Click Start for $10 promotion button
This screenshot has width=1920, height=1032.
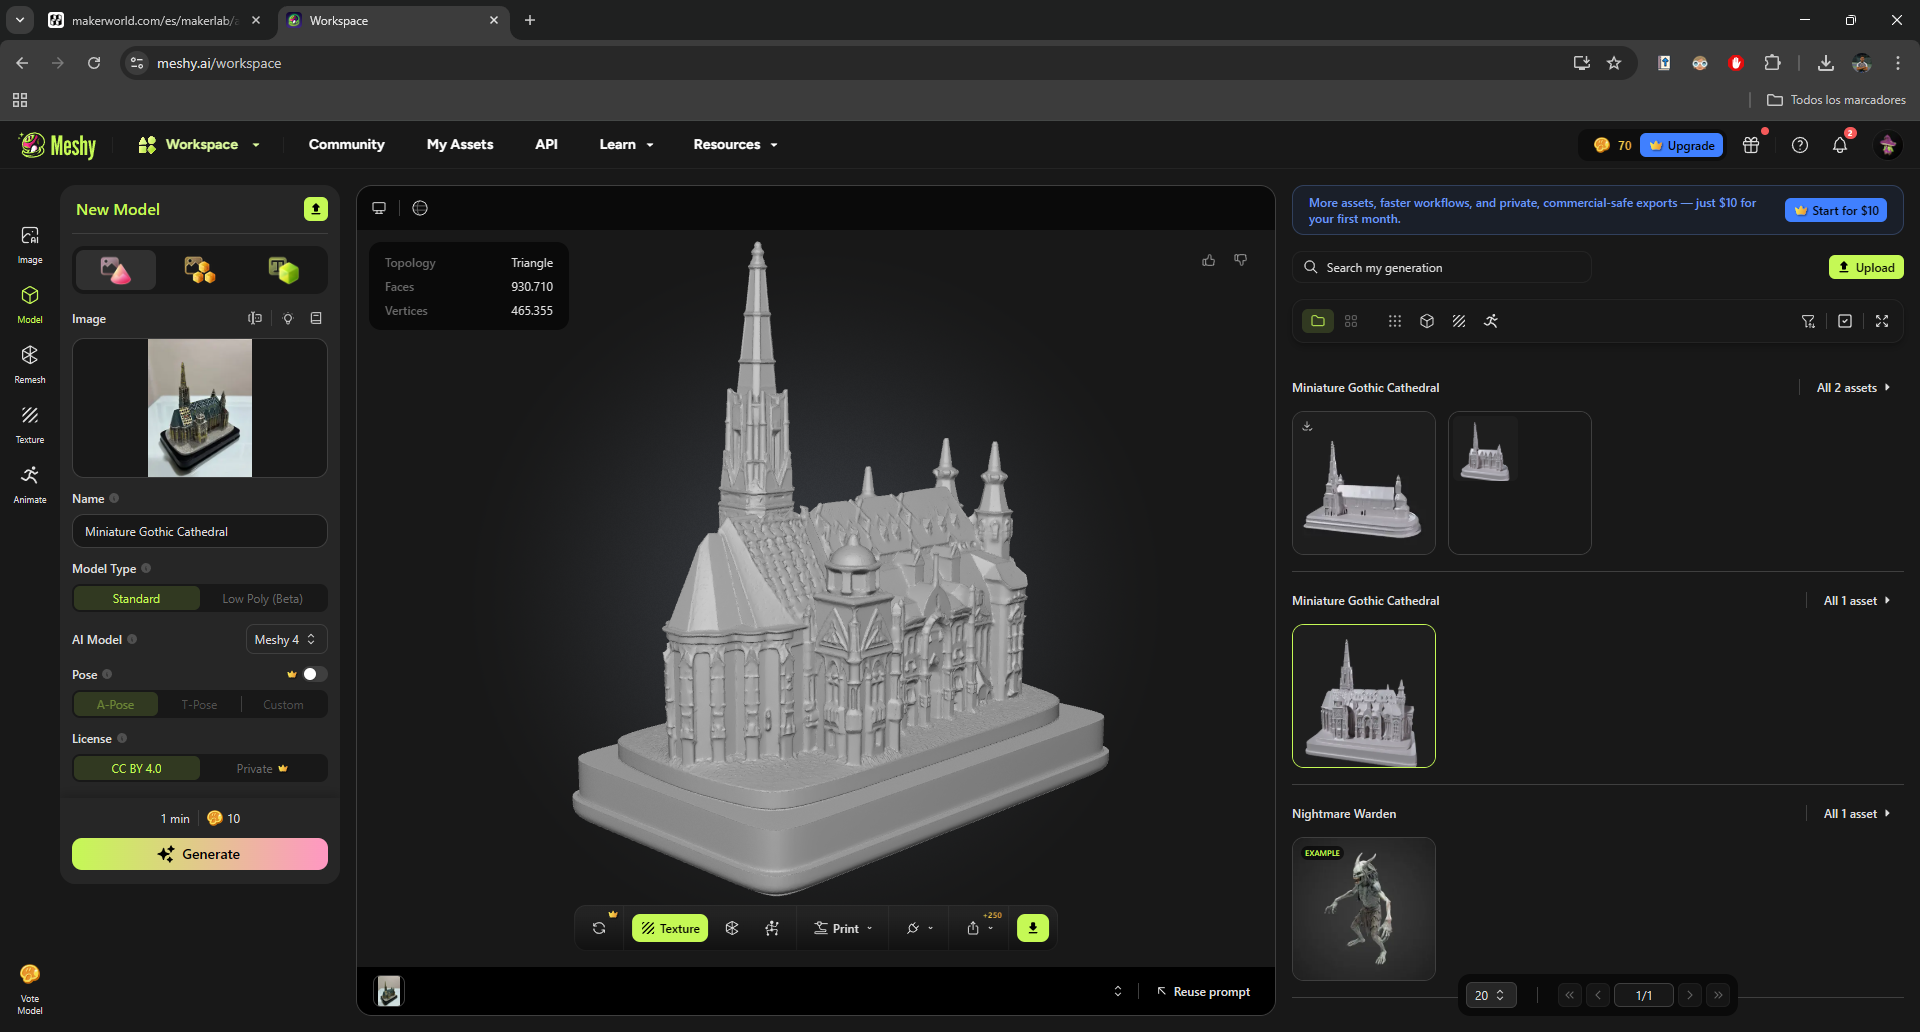click(x=1835, y=210)
